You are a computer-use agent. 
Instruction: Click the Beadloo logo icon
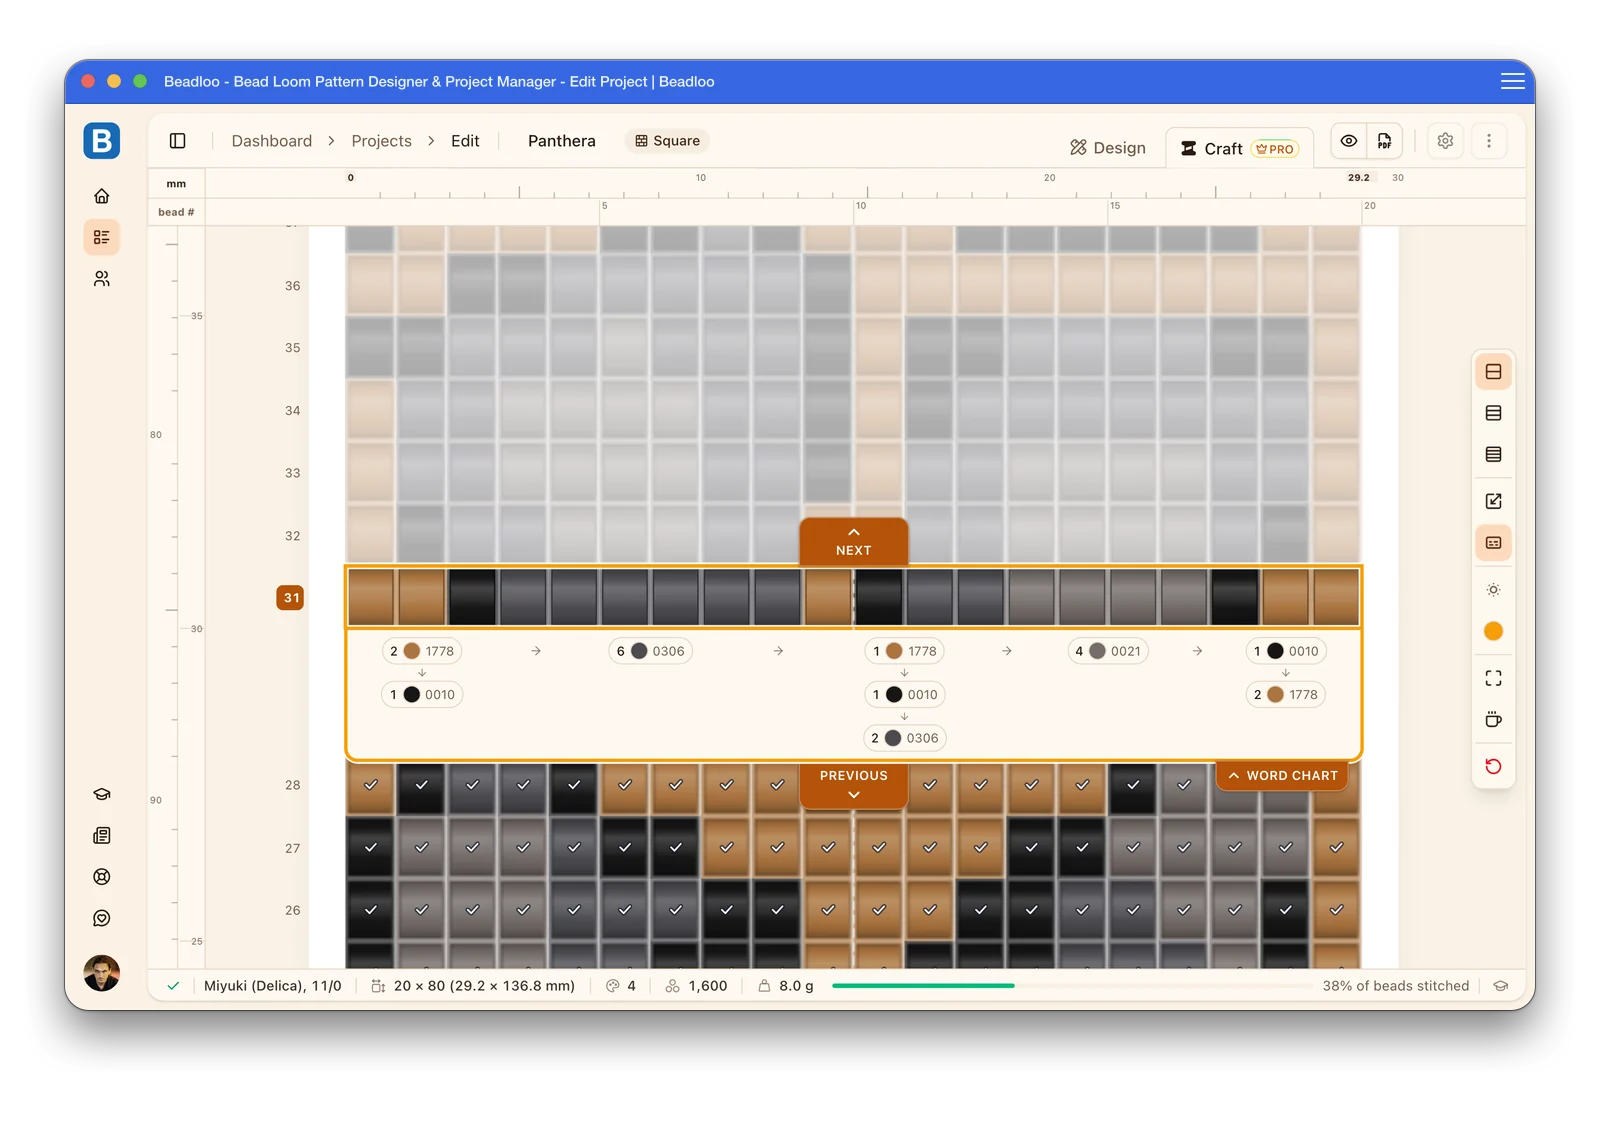101,141
